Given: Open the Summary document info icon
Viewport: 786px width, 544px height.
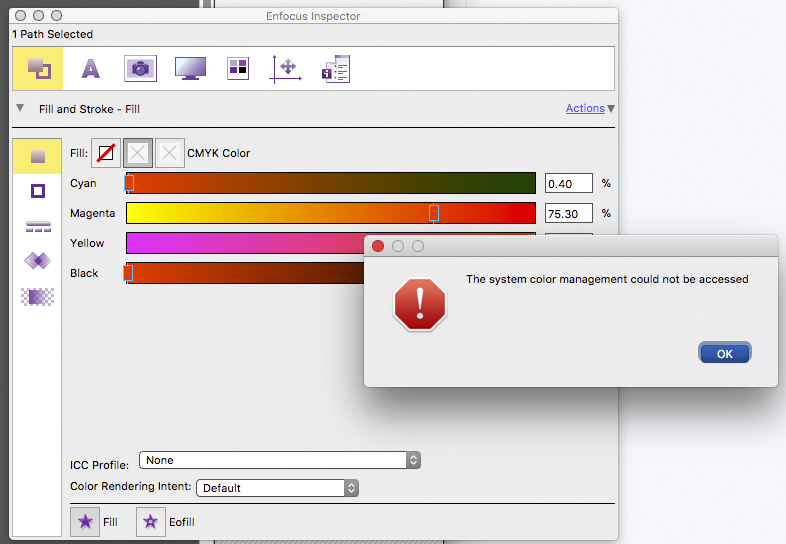Looking at the screenshot, I should coord(336,69).
